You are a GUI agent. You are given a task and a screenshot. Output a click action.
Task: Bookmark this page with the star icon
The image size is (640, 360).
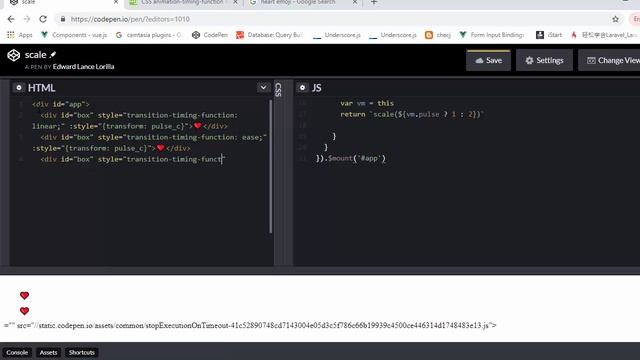click(x=615, y=19)
